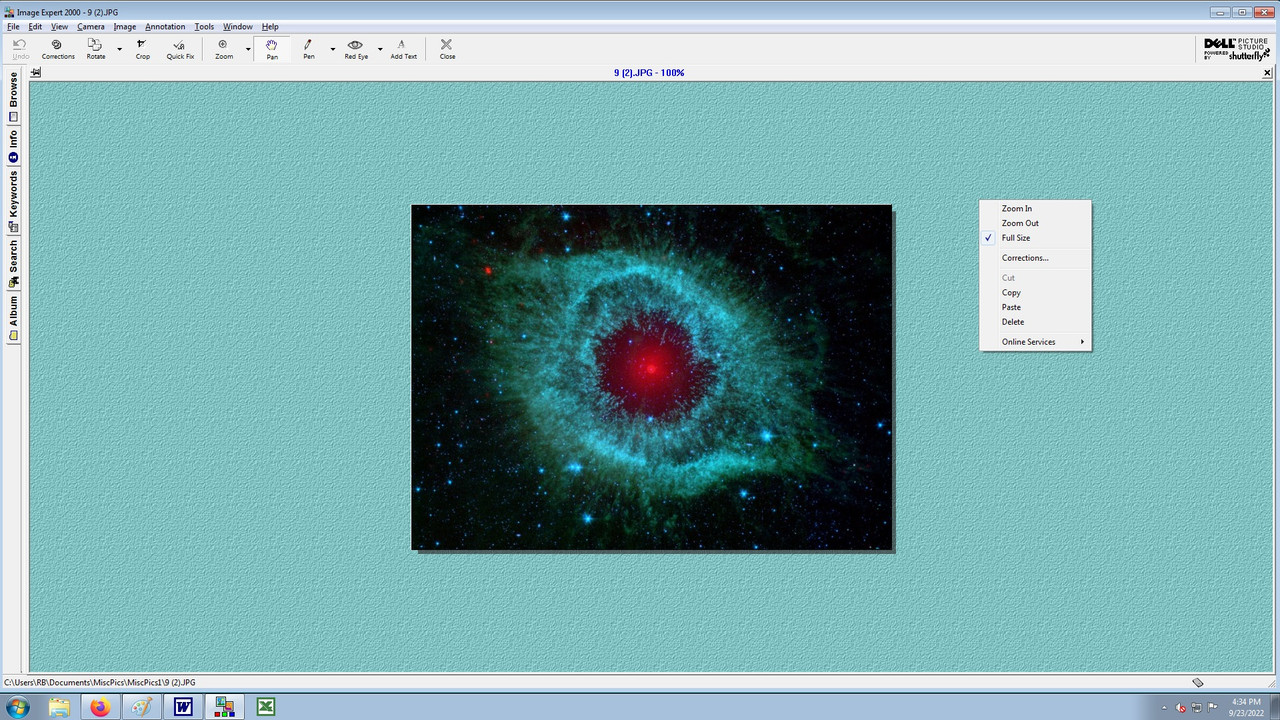Image resolution: width=1280 pixels, height=720 pixels.
Task: Activate the Pan hand tool
Action: tap(271, 49)
